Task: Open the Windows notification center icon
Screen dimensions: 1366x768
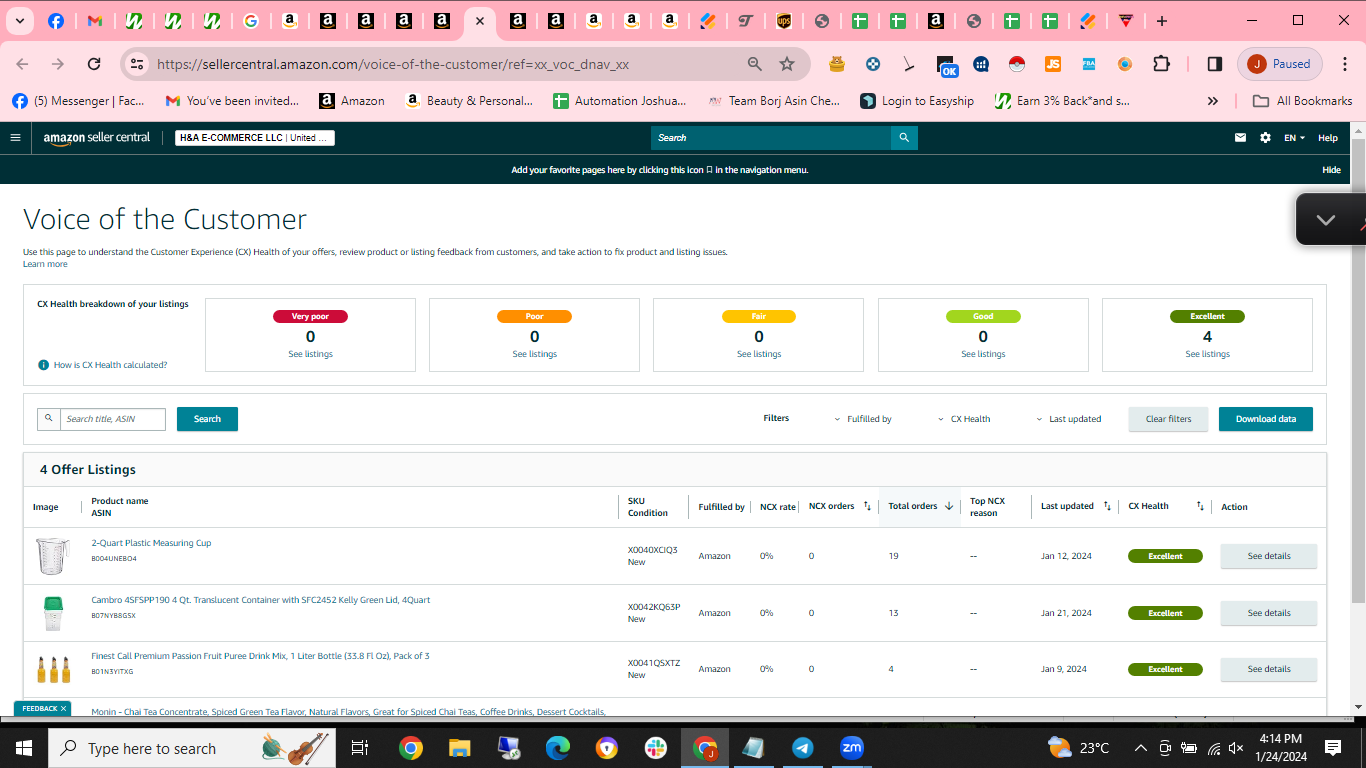Action: click(1333, 748)
